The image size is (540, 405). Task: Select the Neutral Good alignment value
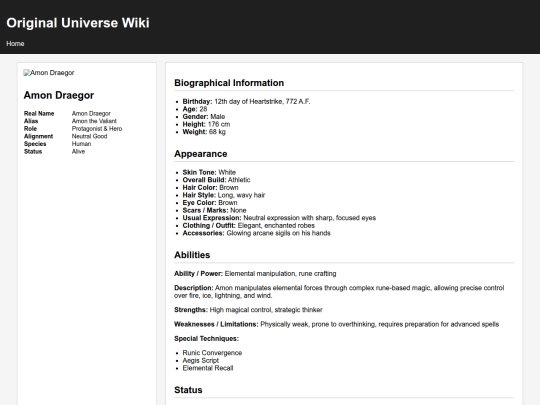pyautogui.click(x=90, y=136)
